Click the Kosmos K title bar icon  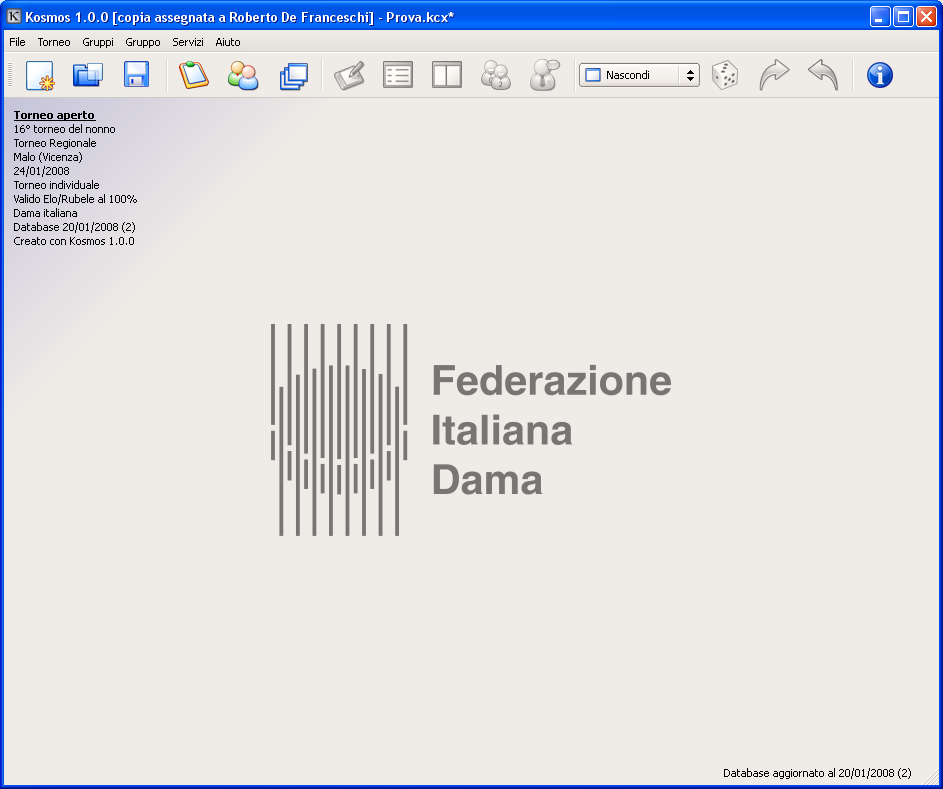(14, 16)
